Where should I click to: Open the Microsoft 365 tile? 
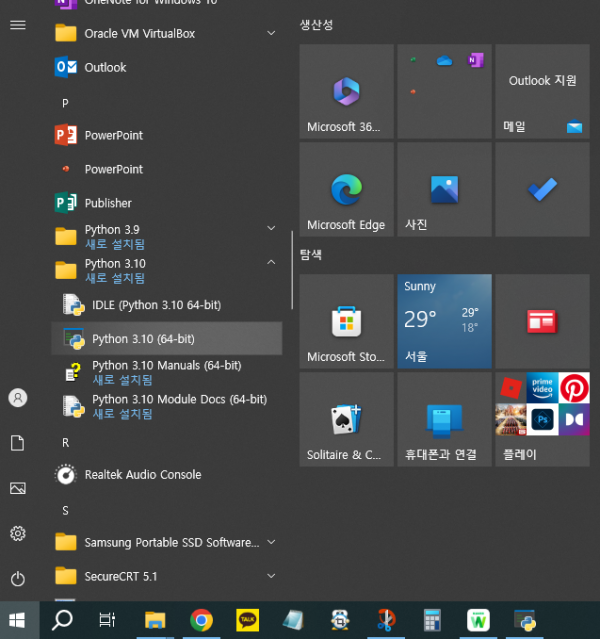click(346, 91)
